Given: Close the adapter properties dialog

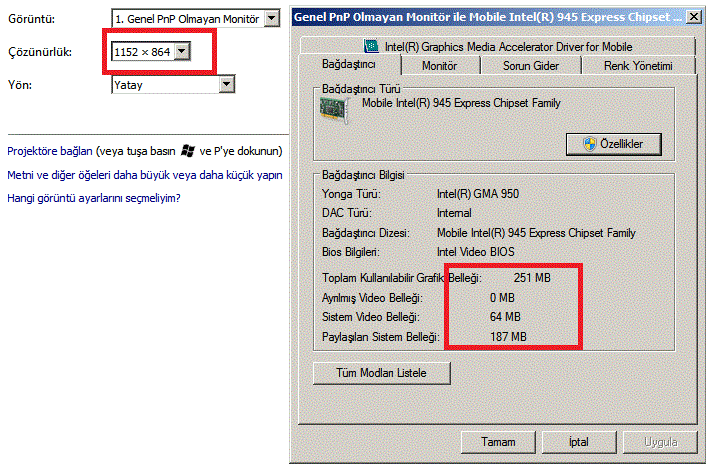Looking at the screenshot, I should coord(693,17).
